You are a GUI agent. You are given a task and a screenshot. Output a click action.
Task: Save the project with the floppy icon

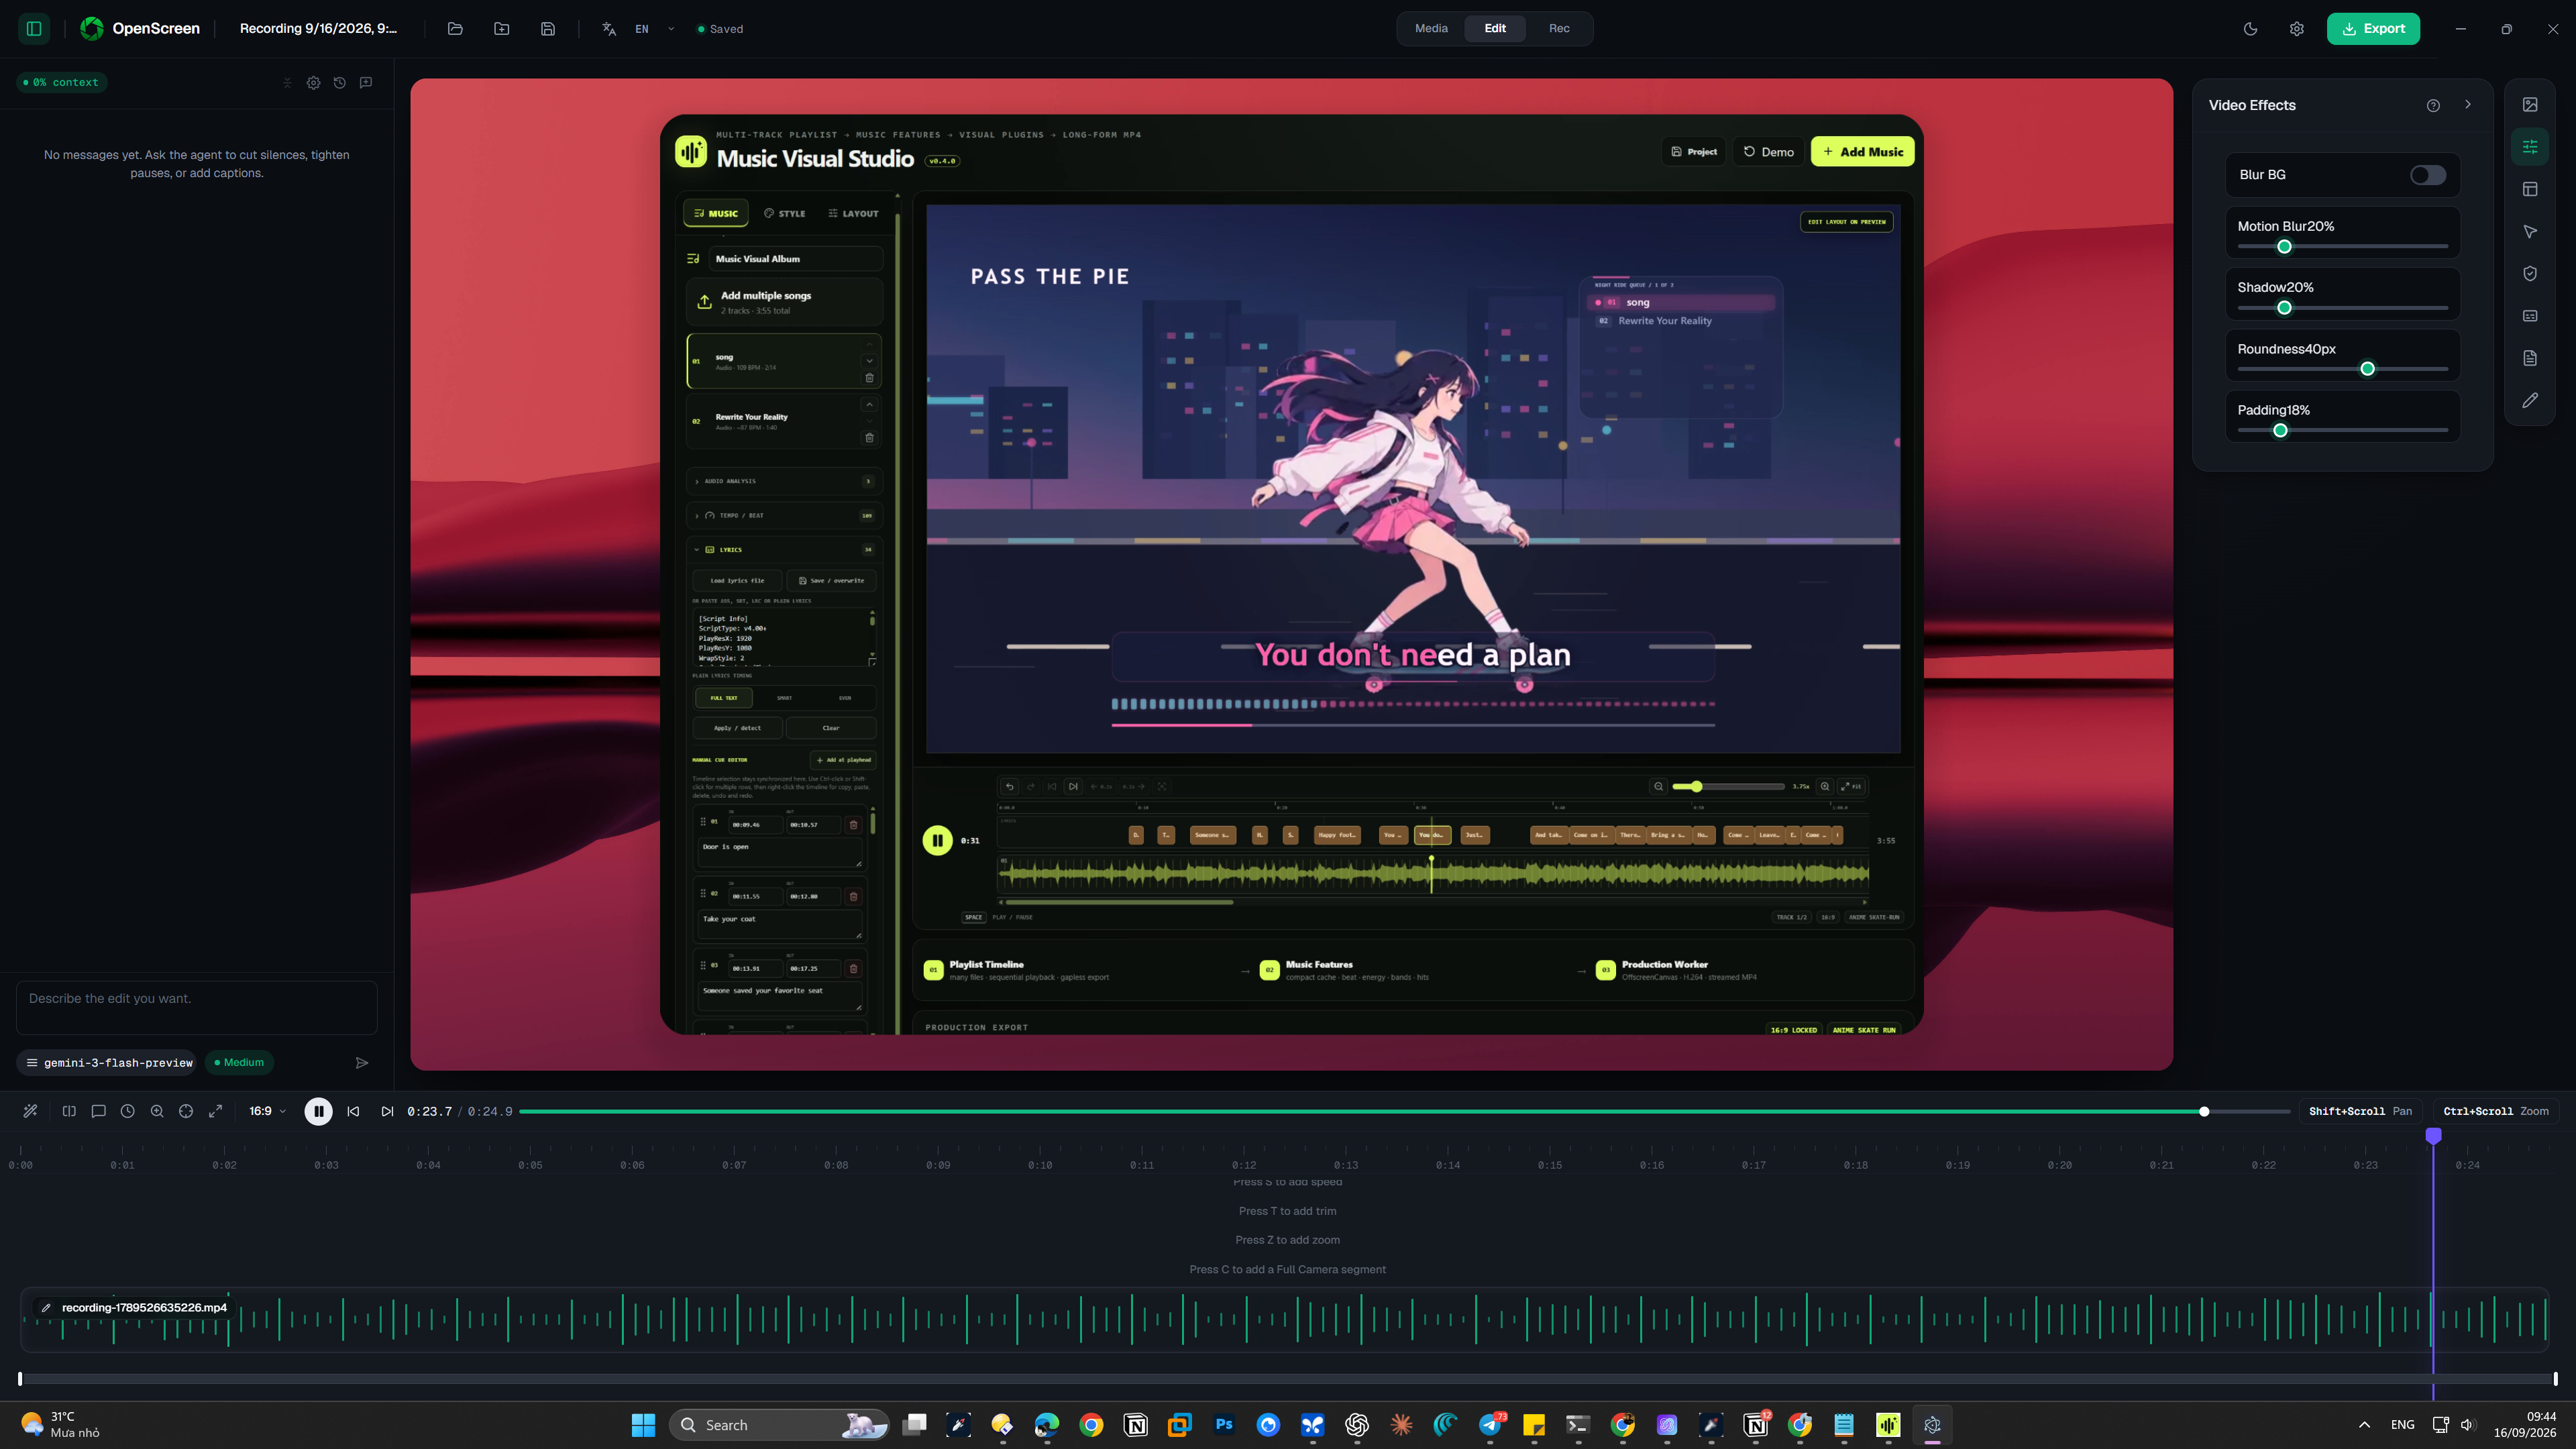[x=548, y=29]
